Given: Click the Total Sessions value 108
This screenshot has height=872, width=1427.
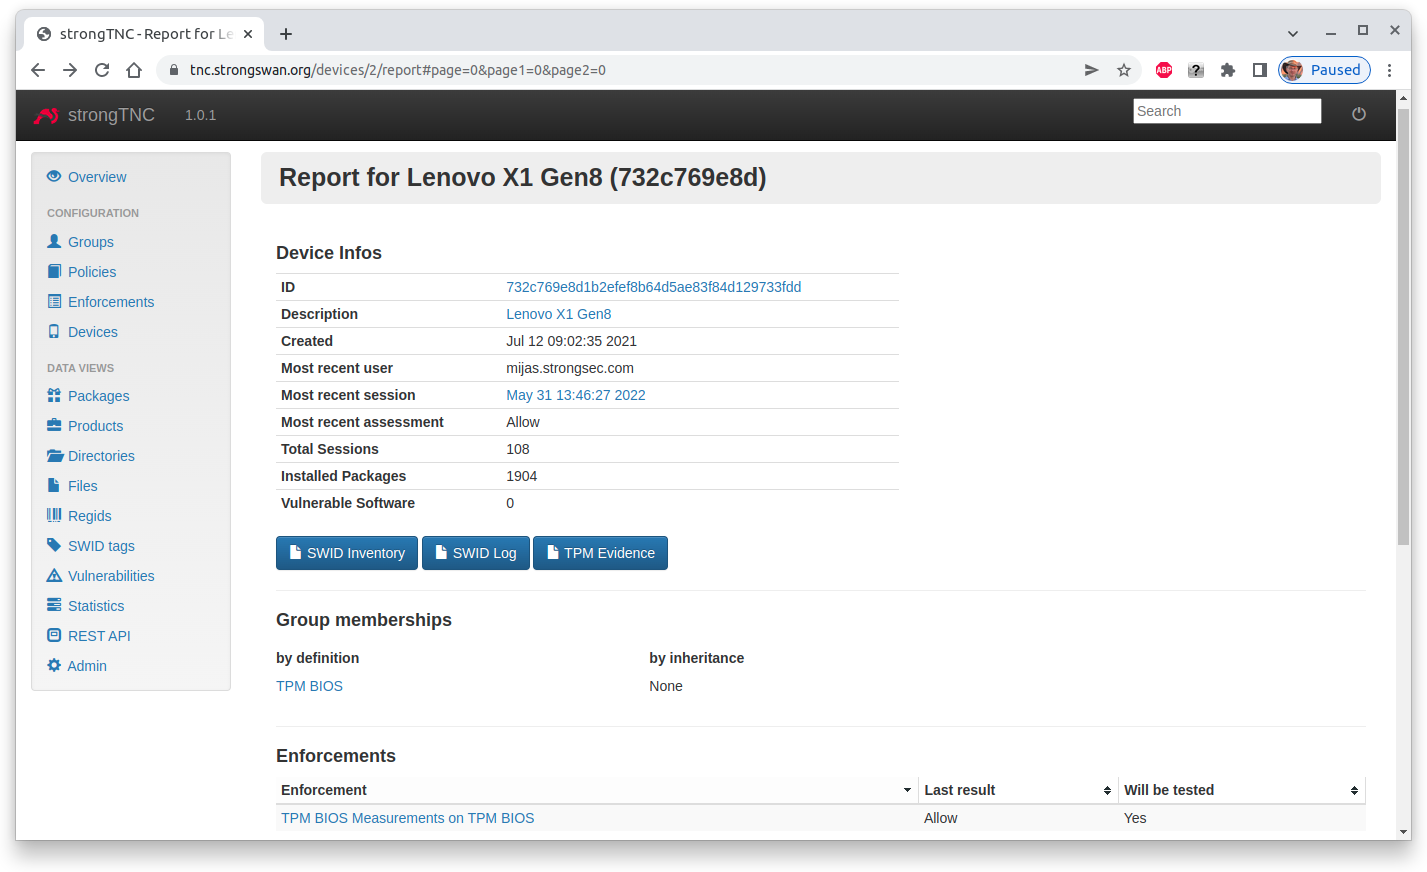Looking at the screenshot, I should pyautogui.click(x=518, y=449).
